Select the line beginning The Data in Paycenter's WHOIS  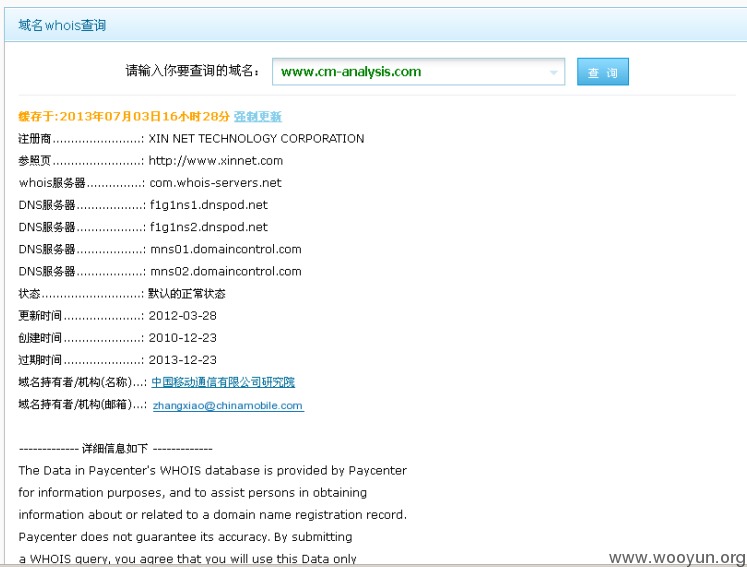pyautogui.click(x=212, y=471)
